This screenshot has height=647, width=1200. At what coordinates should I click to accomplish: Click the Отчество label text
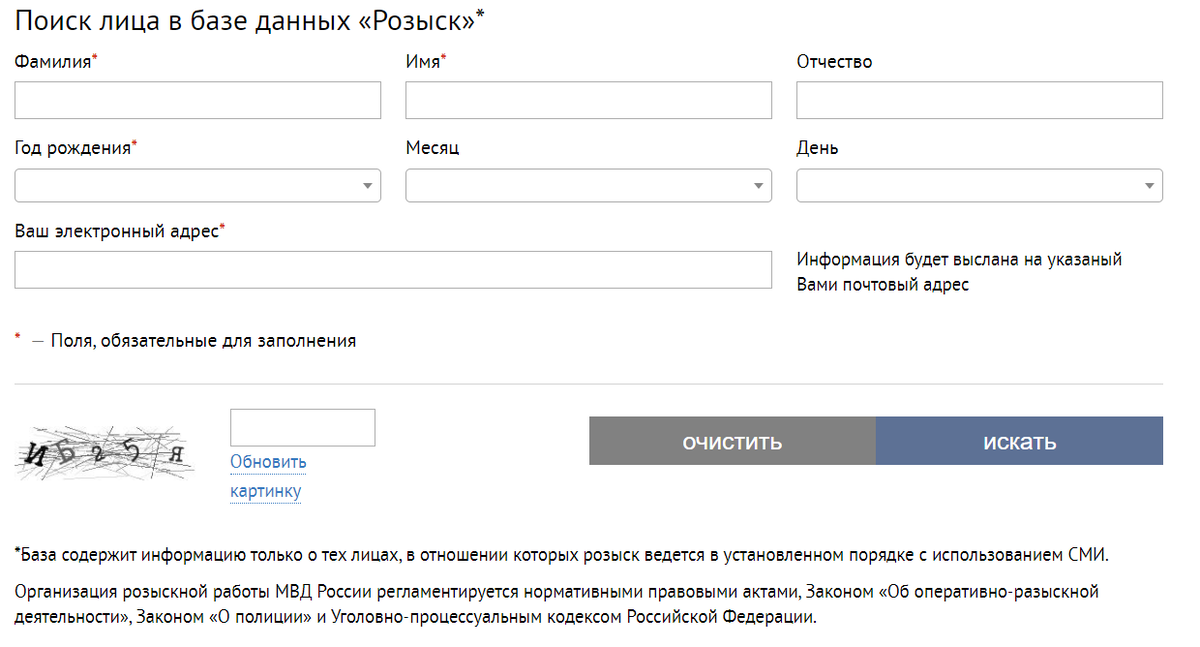click(x=834, y=62)
